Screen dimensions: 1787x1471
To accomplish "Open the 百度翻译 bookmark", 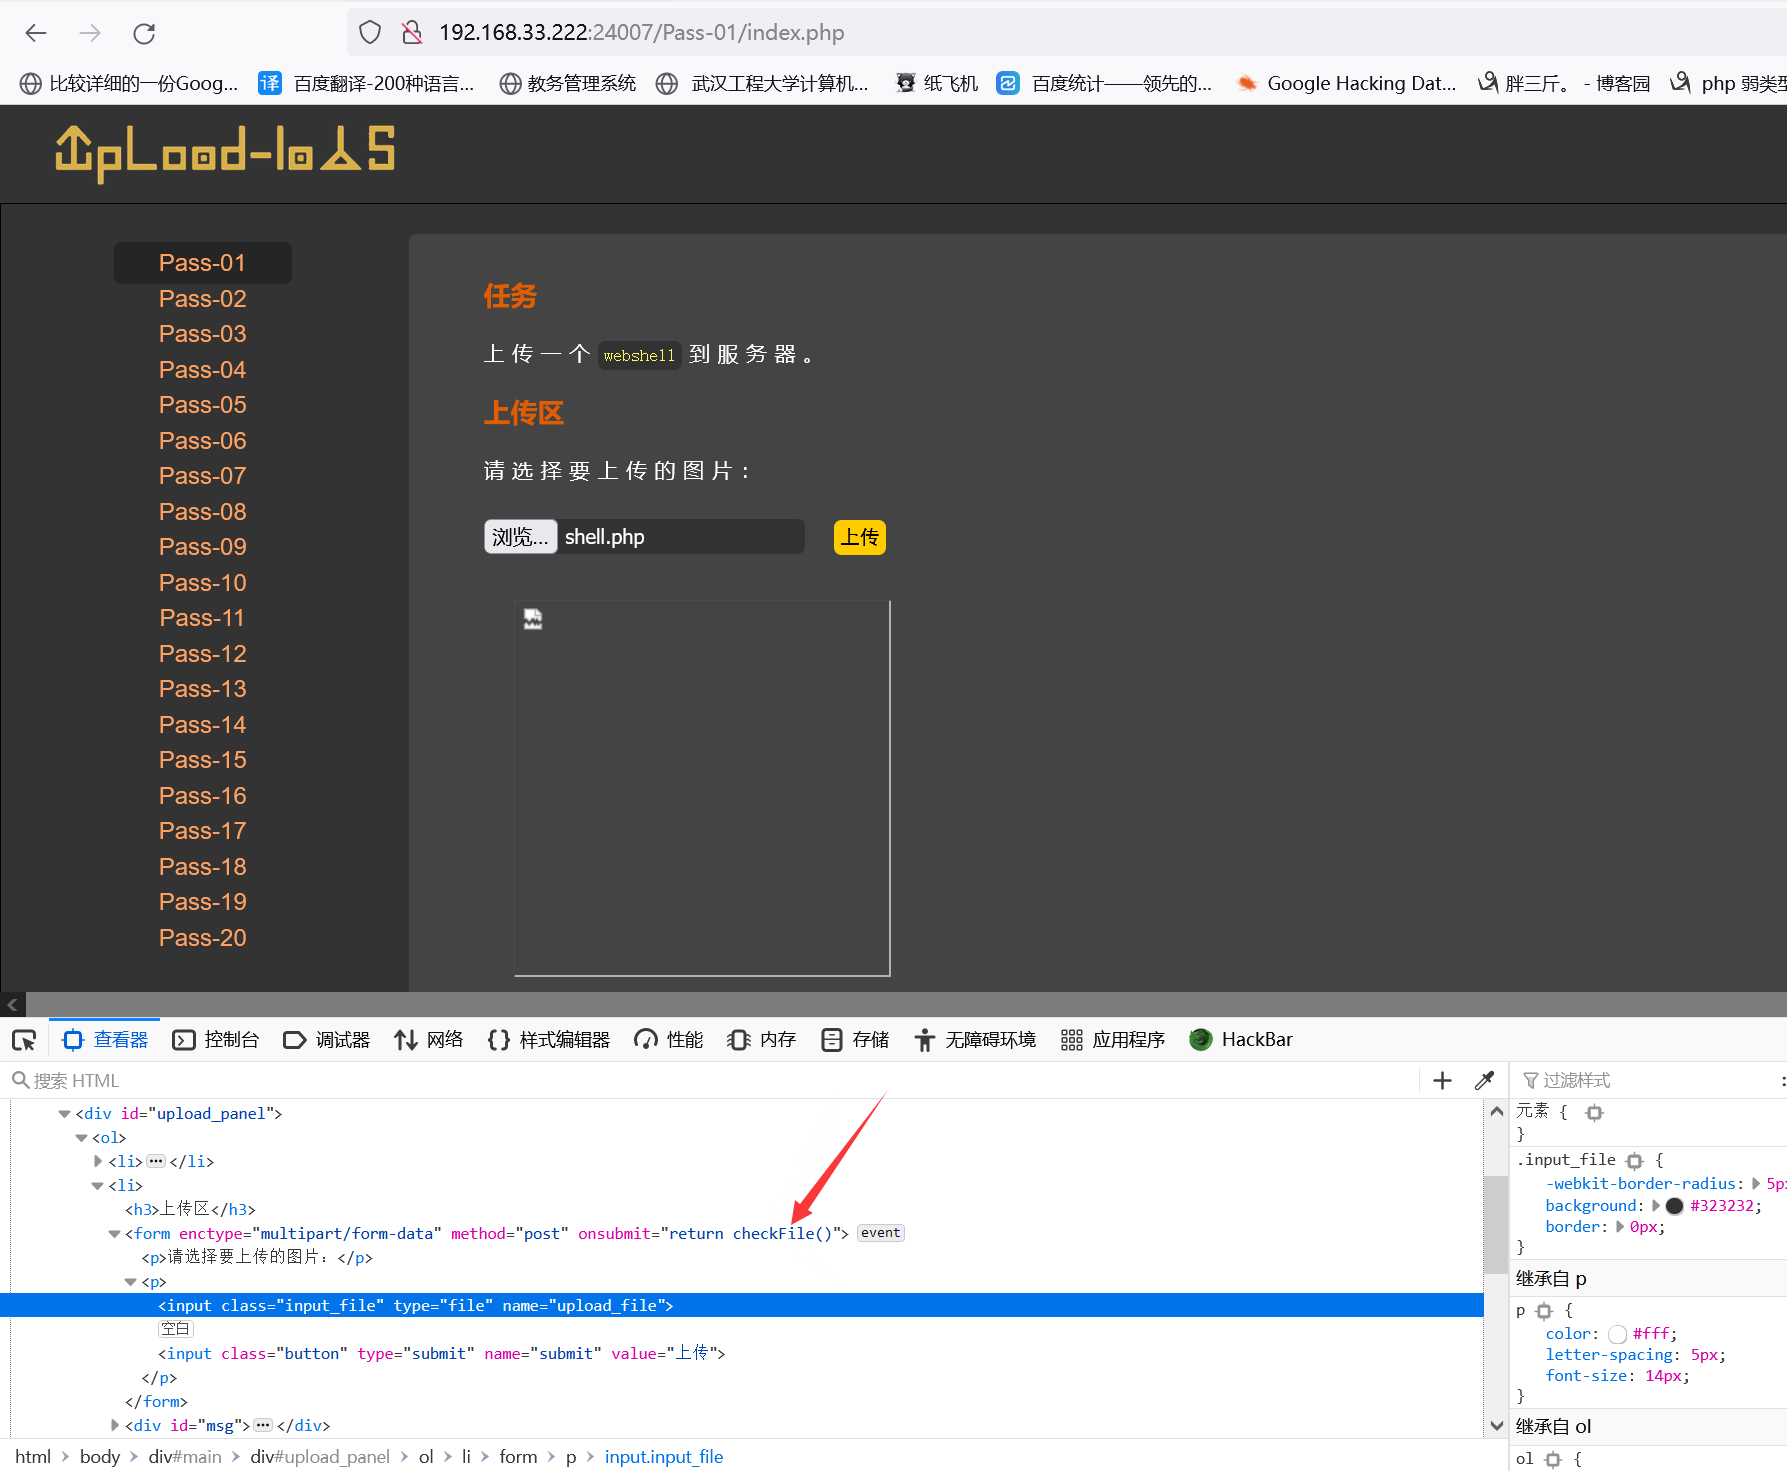I will coord(367,83).
